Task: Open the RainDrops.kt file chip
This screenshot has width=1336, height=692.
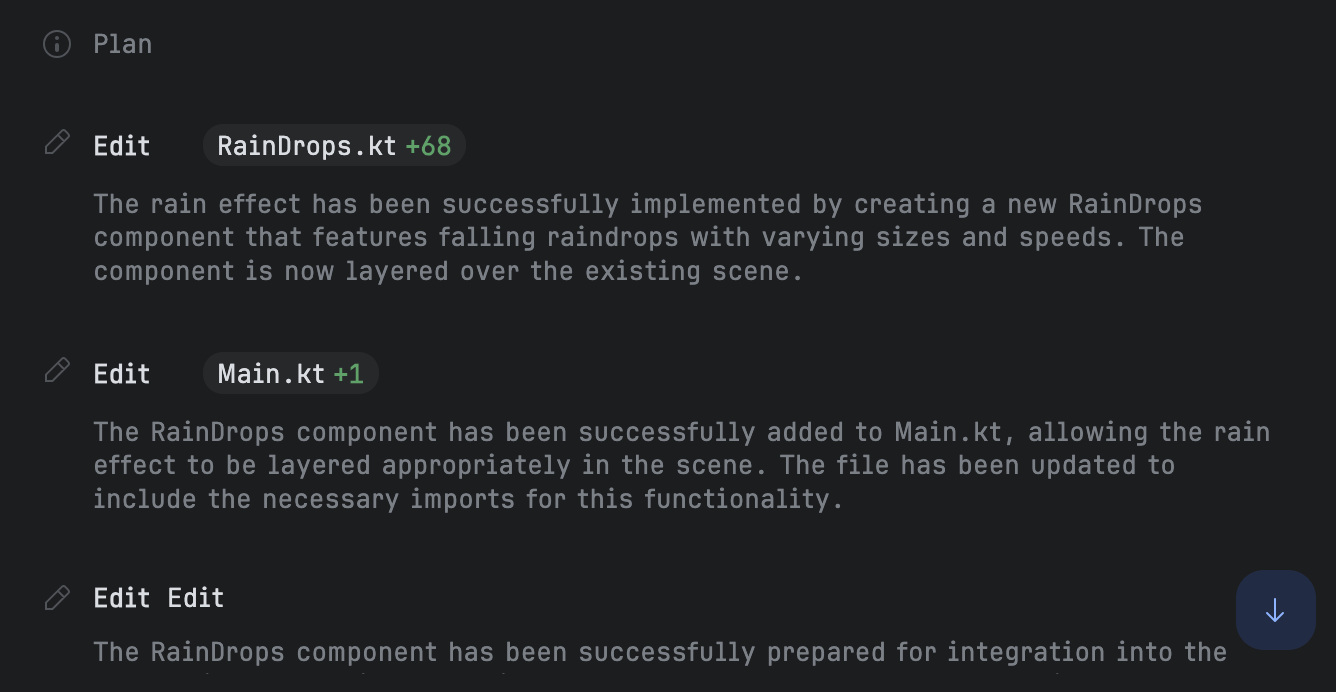Action: [334, 146]
